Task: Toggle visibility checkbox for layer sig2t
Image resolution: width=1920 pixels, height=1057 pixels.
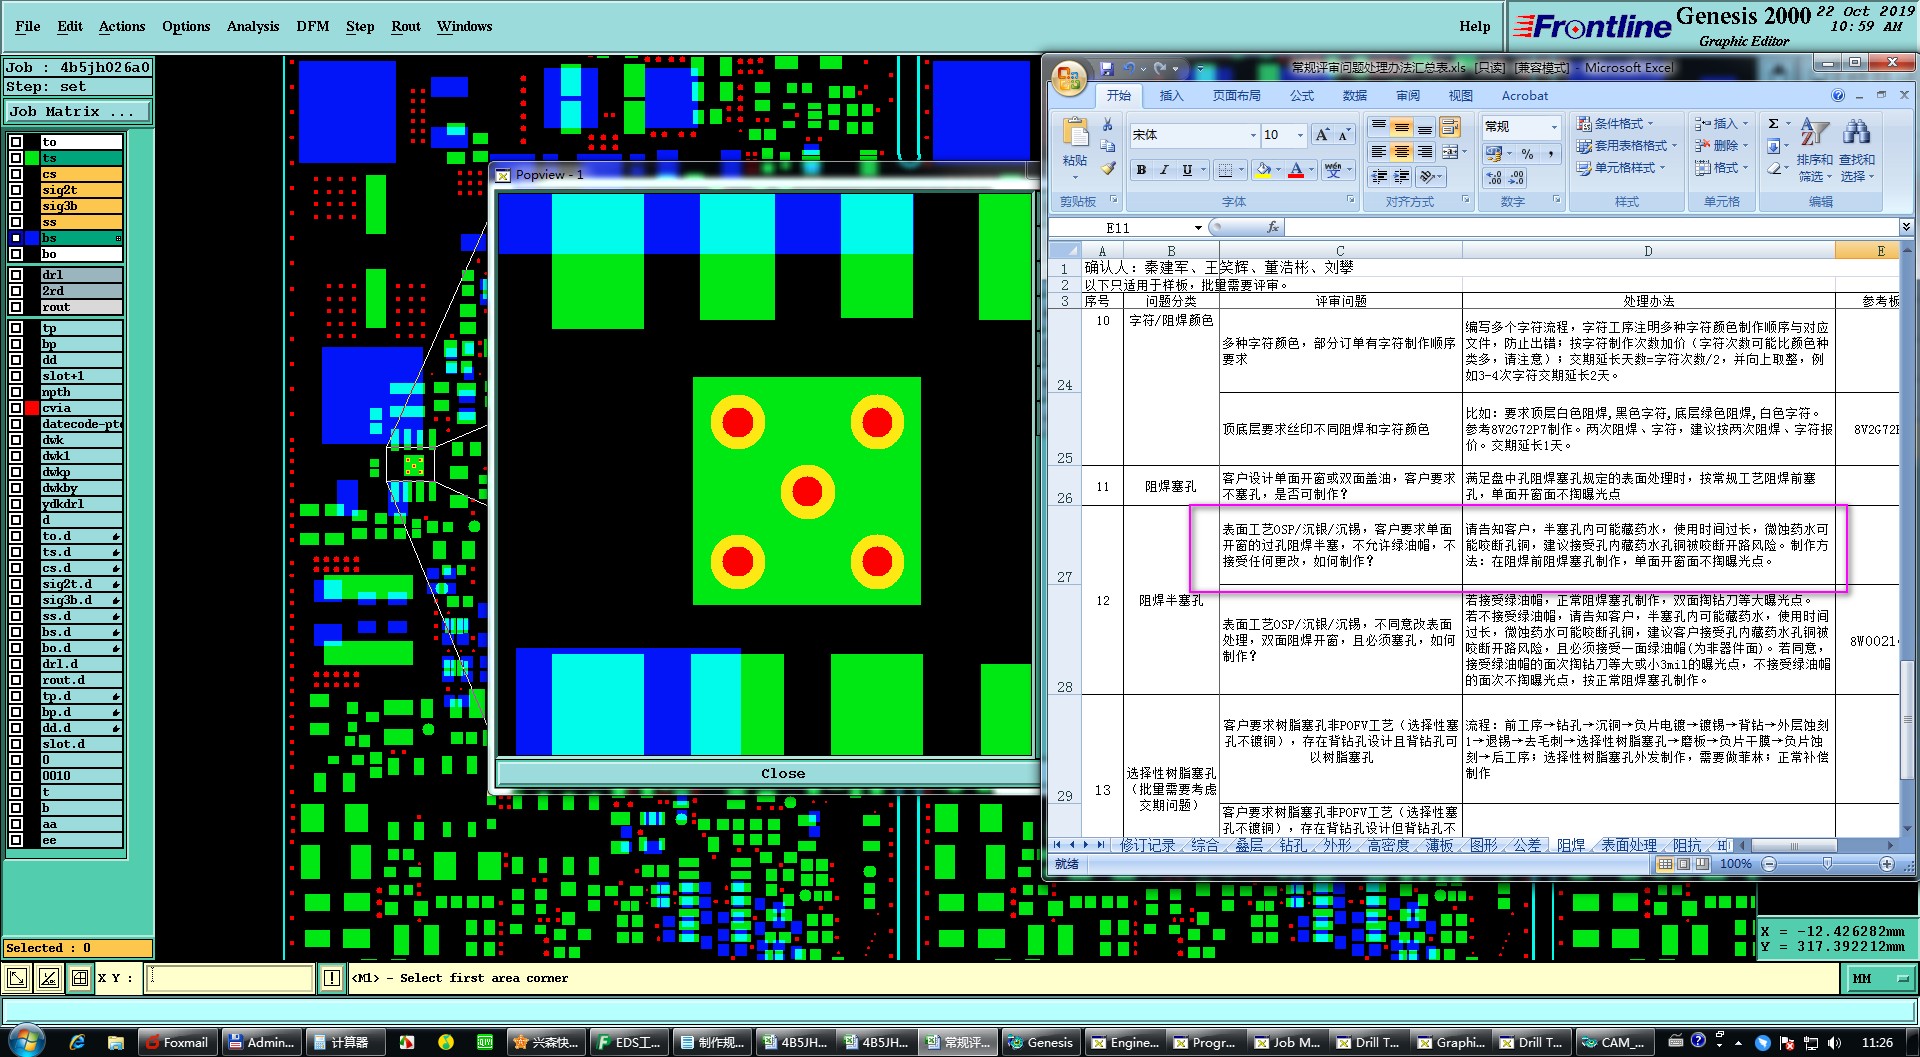Action: pos(16,190)
